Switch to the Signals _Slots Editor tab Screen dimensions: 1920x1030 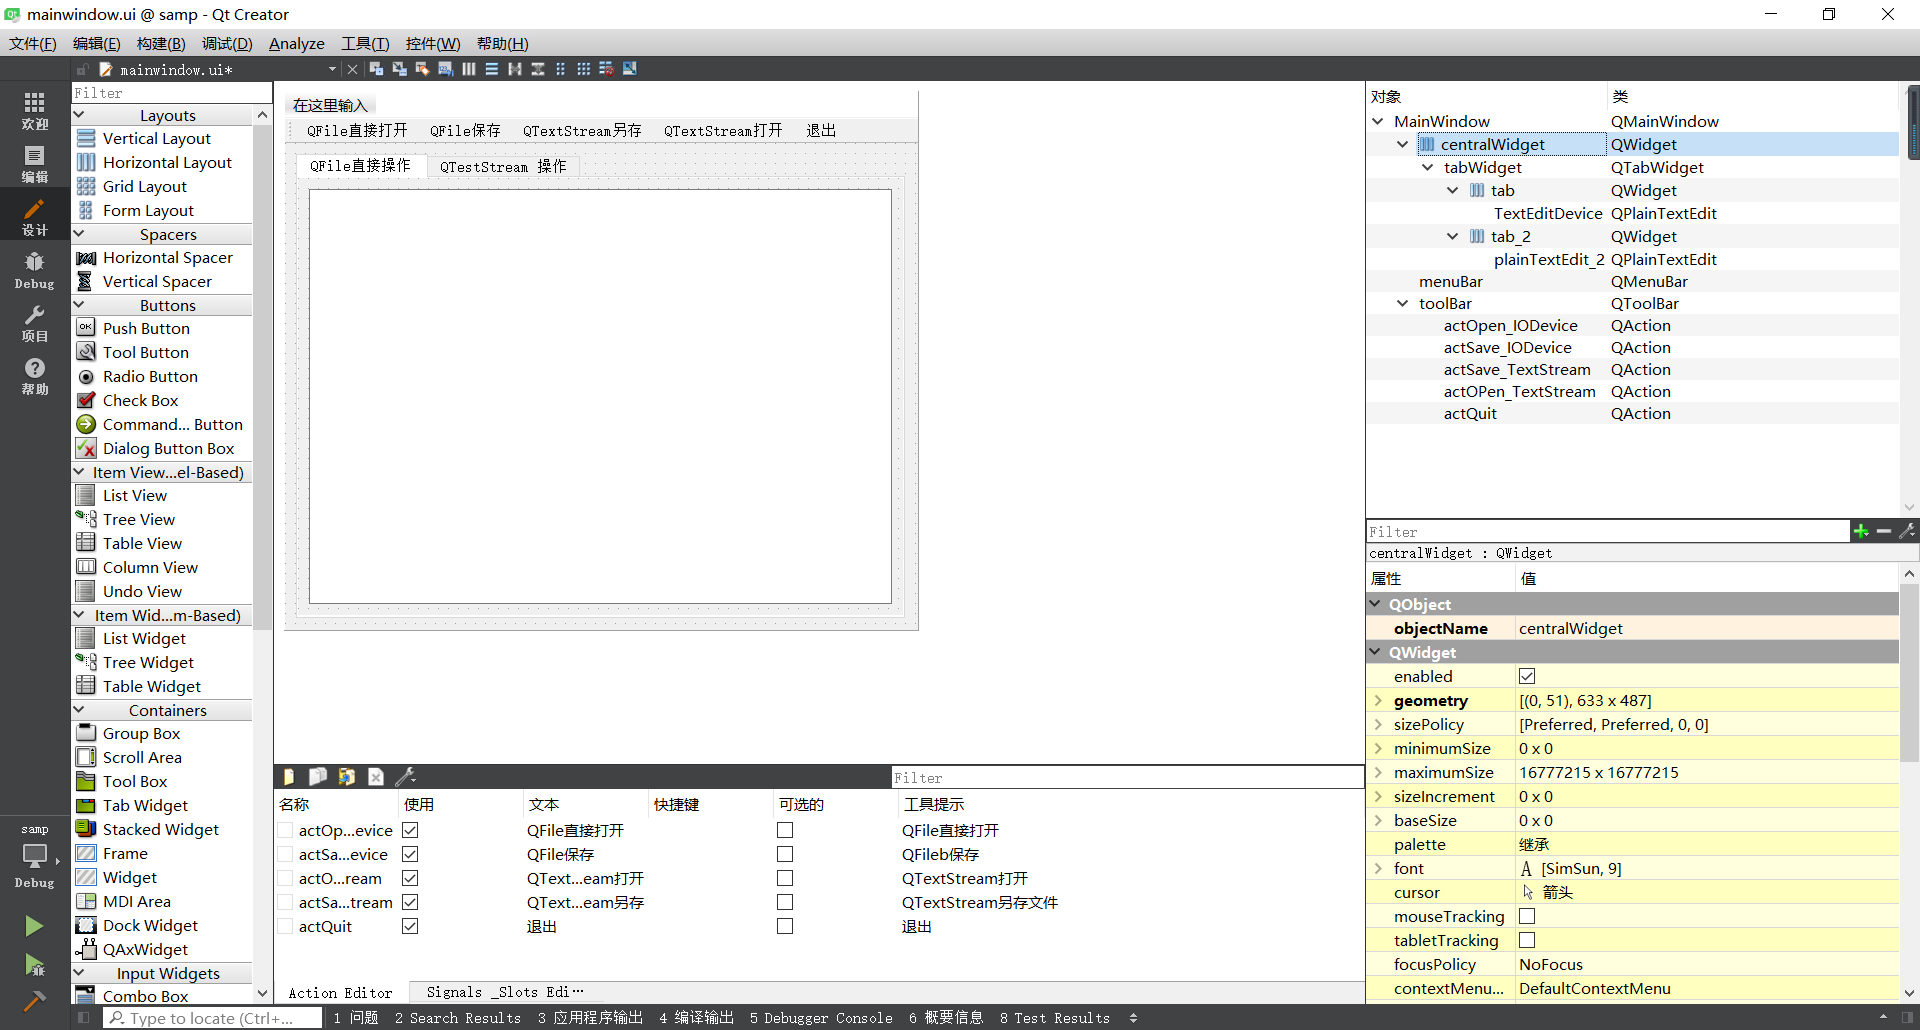pos(504,992)
